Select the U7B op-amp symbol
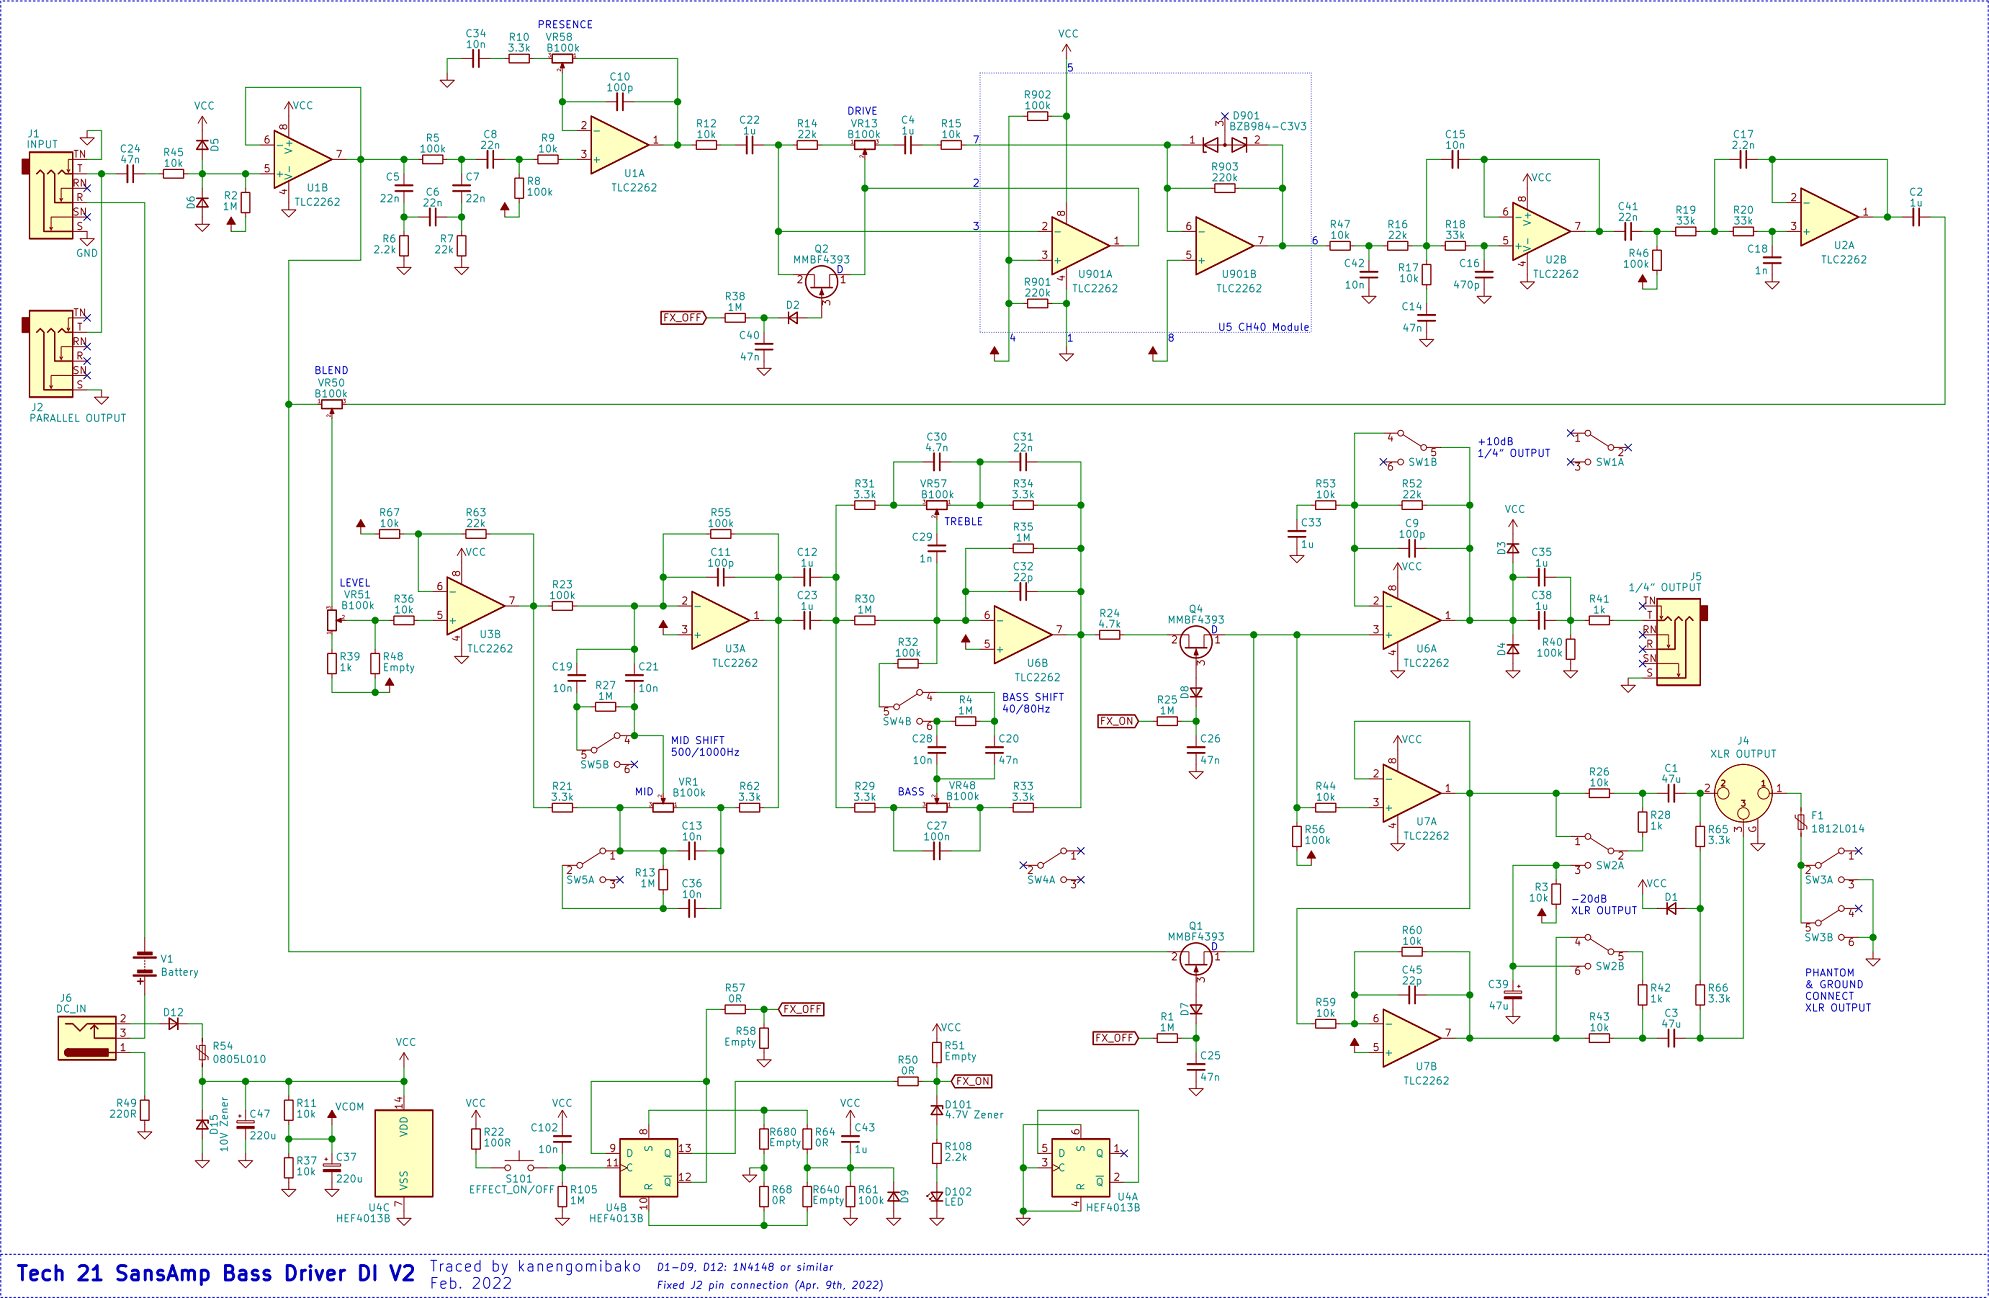Image resolution: width=1989 pixels, height=1298 pixels. (x=1412, y=1038)
